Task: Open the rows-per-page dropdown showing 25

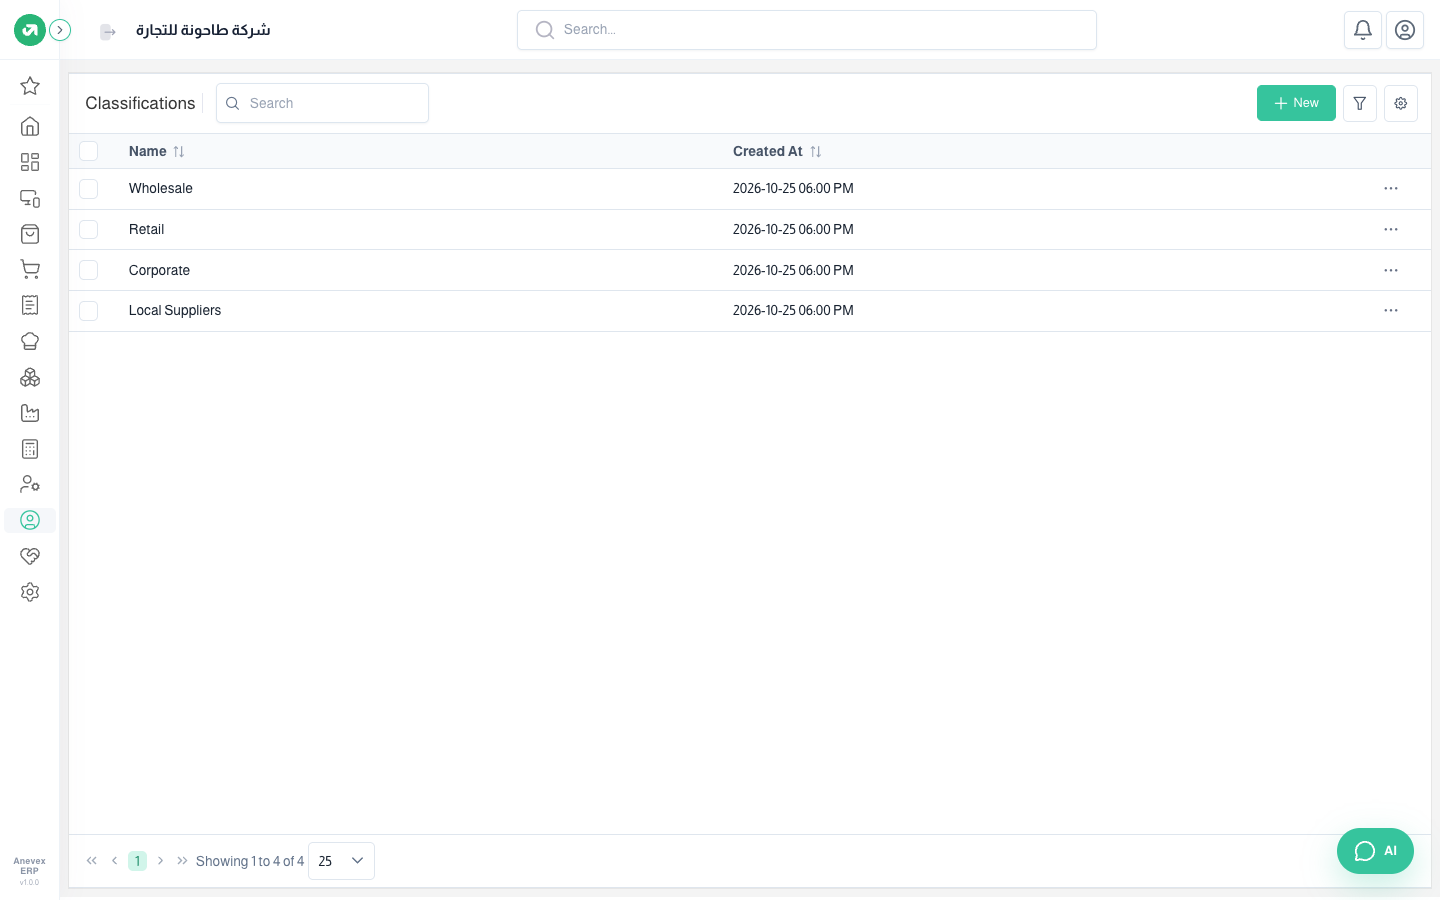Action: (x=341, y=861)
